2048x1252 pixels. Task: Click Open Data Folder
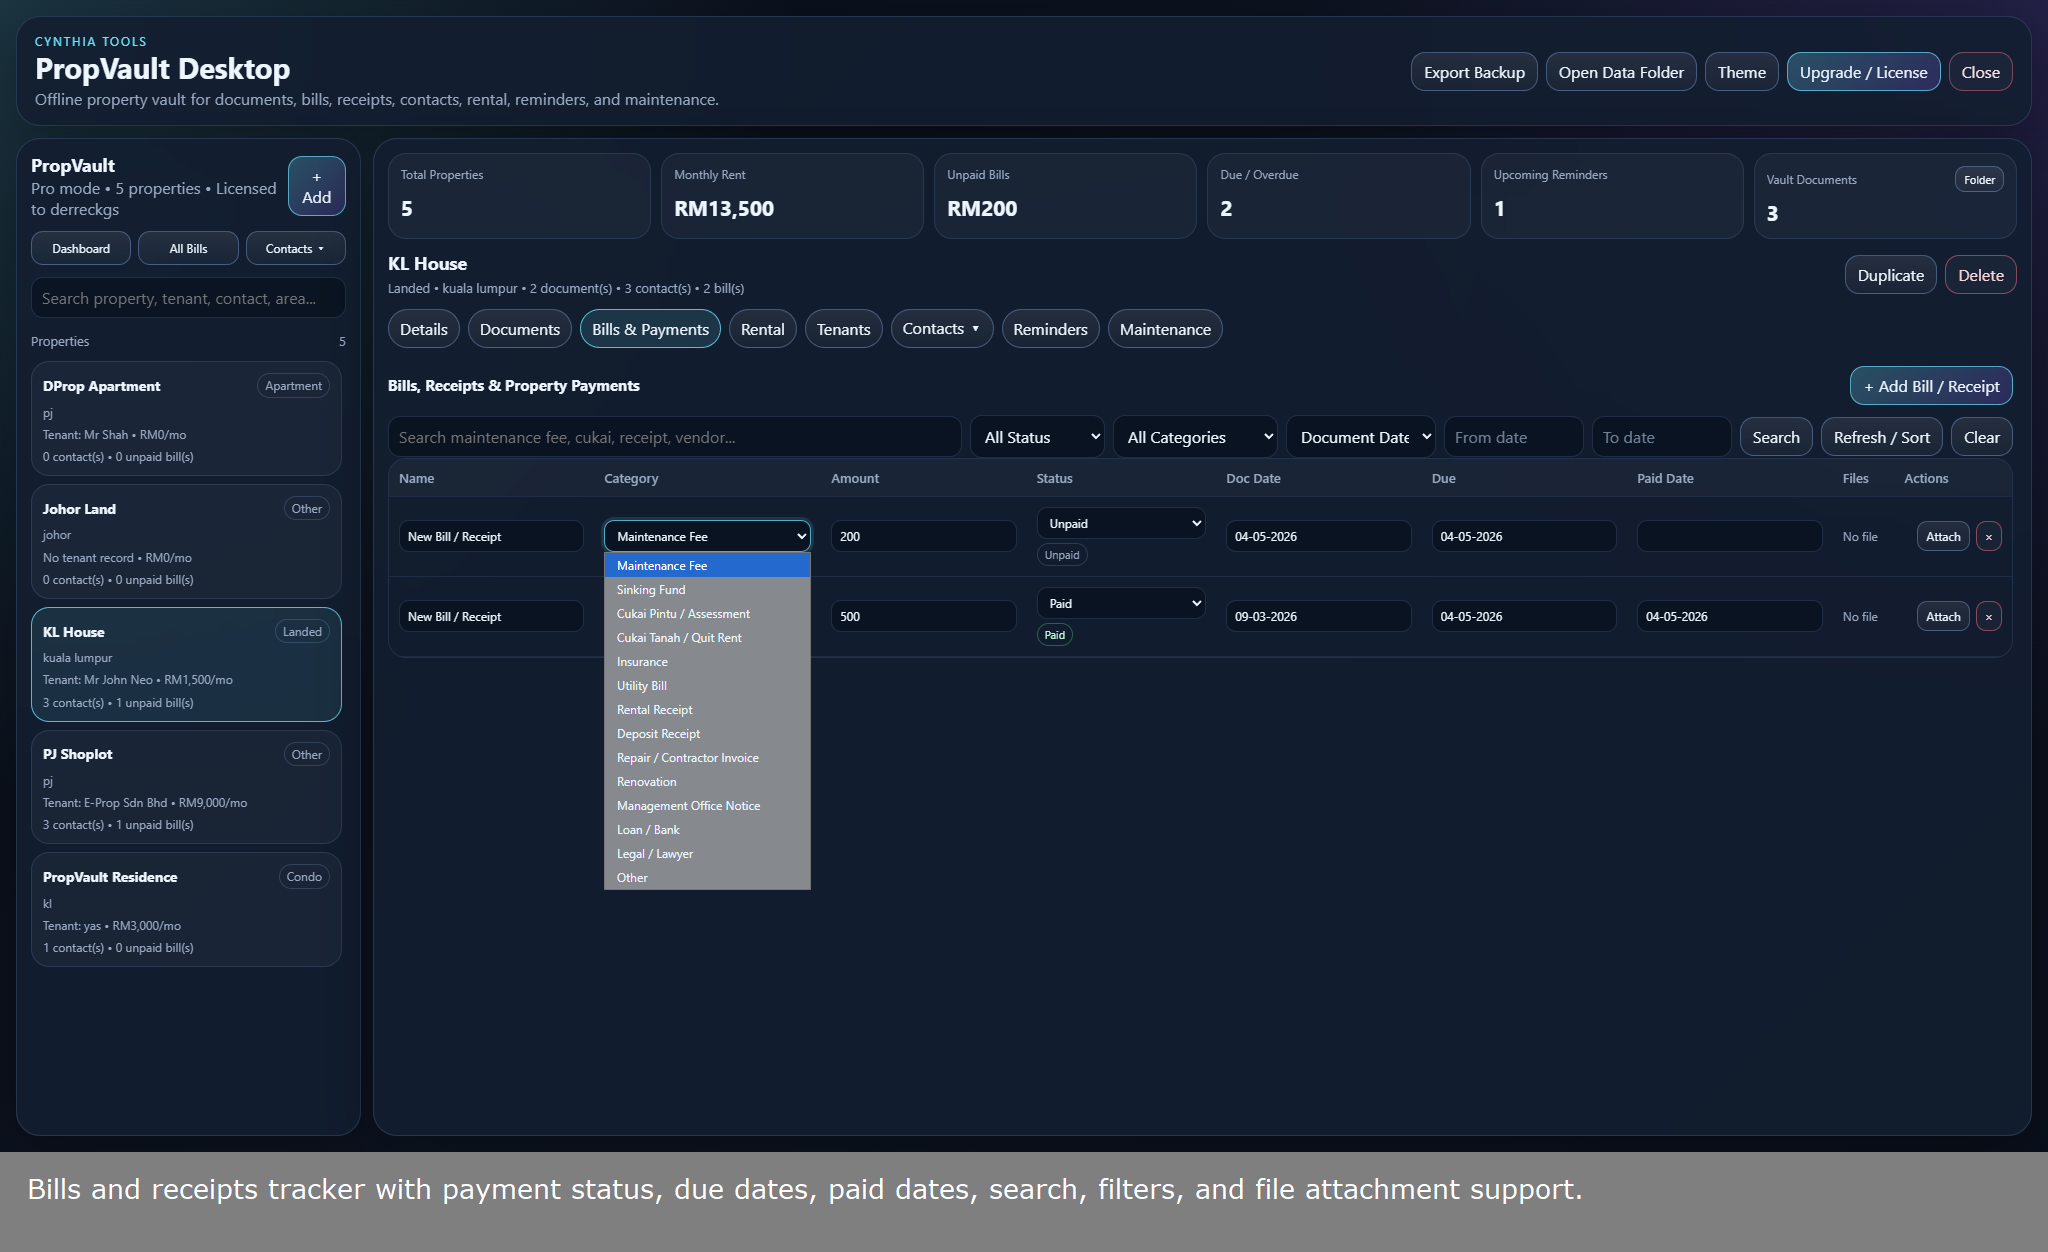pos(1621,72)
